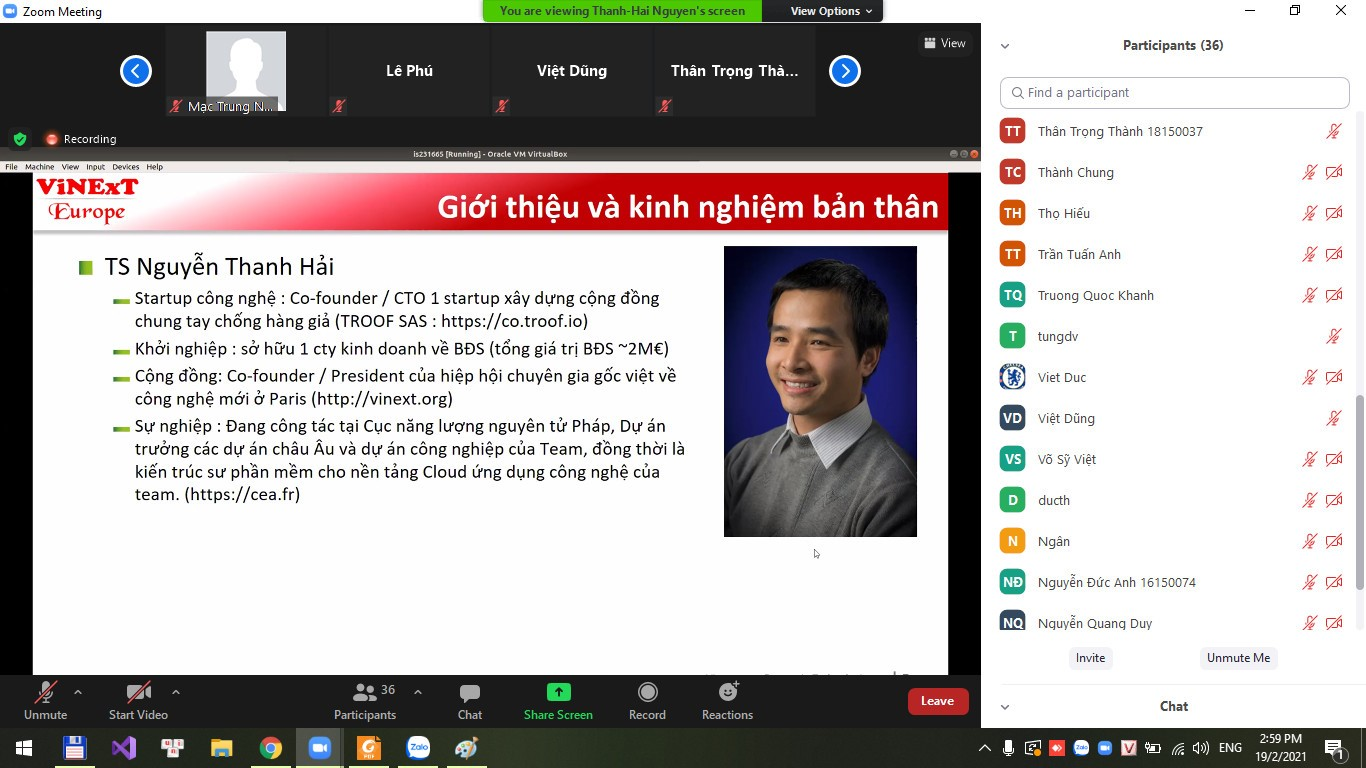Unmute the microphone in meeting toolbar
The height and width of the screenshot is (768, 1366).
(x=45, y=693)
